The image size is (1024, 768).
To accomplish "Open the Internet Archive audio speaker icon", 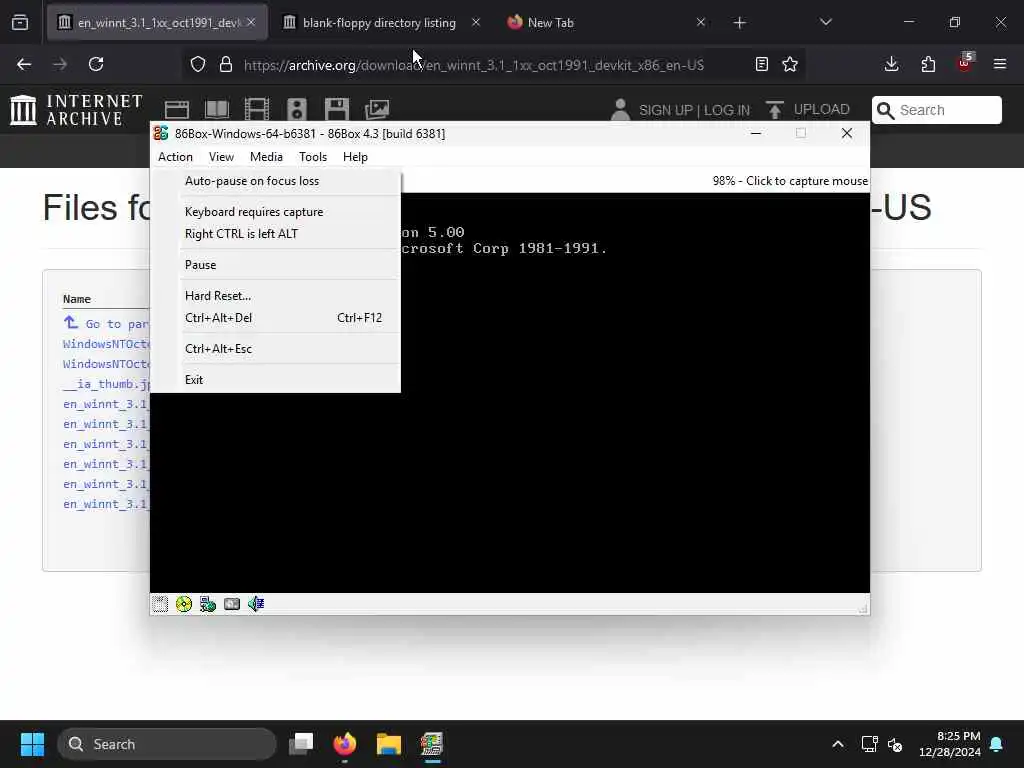I will pos(296,109).
